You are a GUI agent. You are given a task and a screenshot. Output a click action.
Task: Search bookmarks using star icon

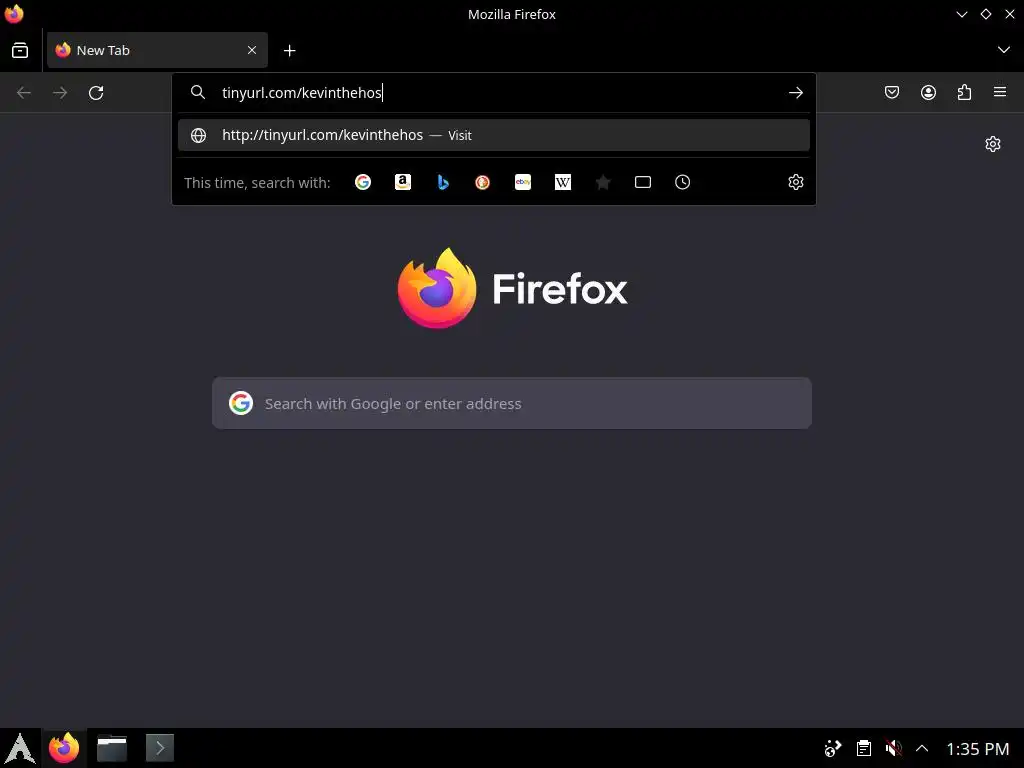point(603,182)
